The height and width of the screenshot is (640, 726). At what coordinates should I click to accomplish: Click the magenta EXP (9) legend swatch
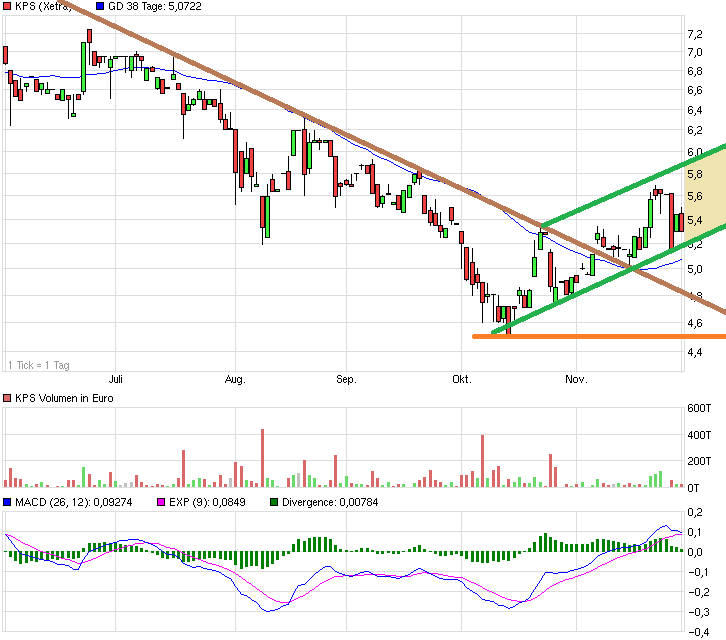pos(158,502)
